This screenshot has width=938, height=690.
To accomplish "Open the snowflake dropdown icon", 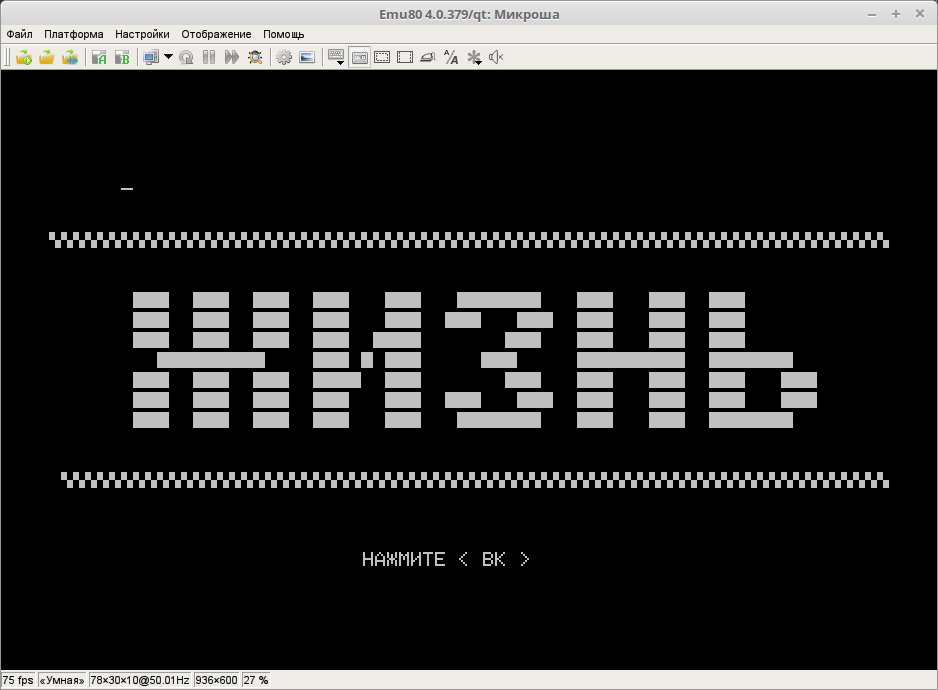I will click(474, 57).
